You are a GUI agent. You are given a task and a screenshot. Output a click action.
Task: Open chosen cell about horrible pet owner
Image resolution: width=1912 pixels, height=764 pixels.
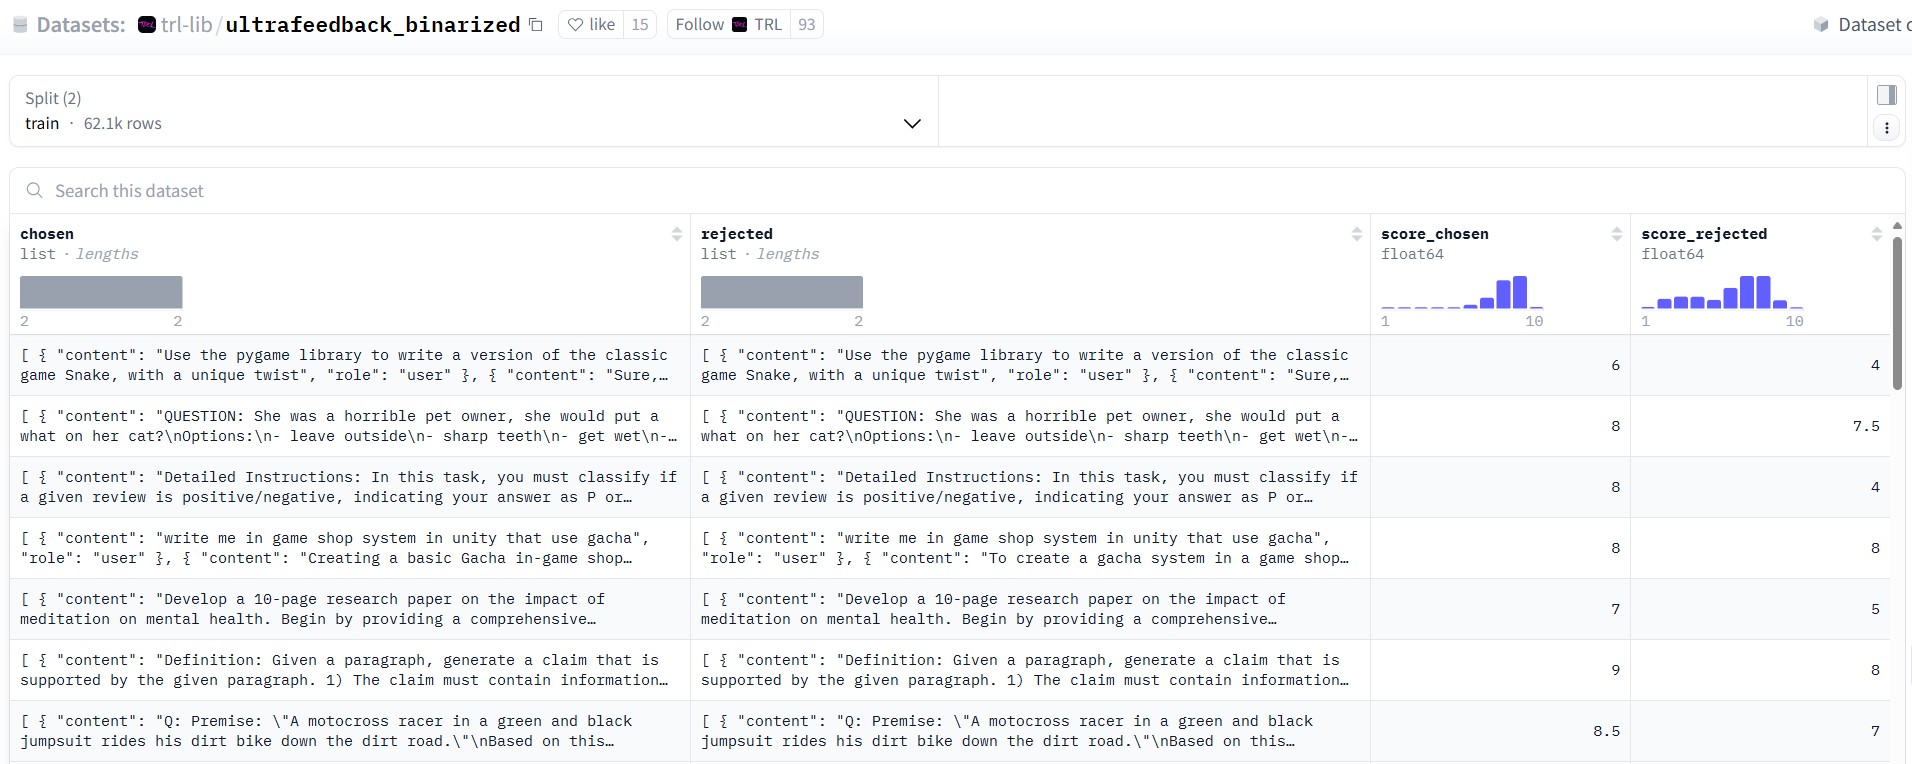350,426
